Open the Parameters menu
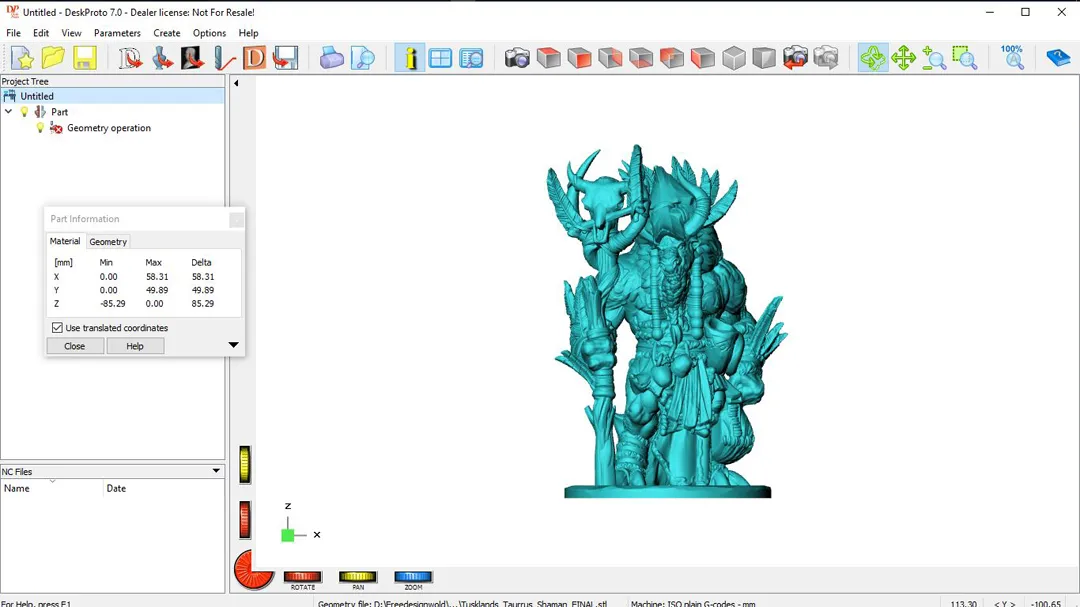Image resolution: width=1080 pixels, height=607 pixels. pyautogui.click(x=117, y=32)
